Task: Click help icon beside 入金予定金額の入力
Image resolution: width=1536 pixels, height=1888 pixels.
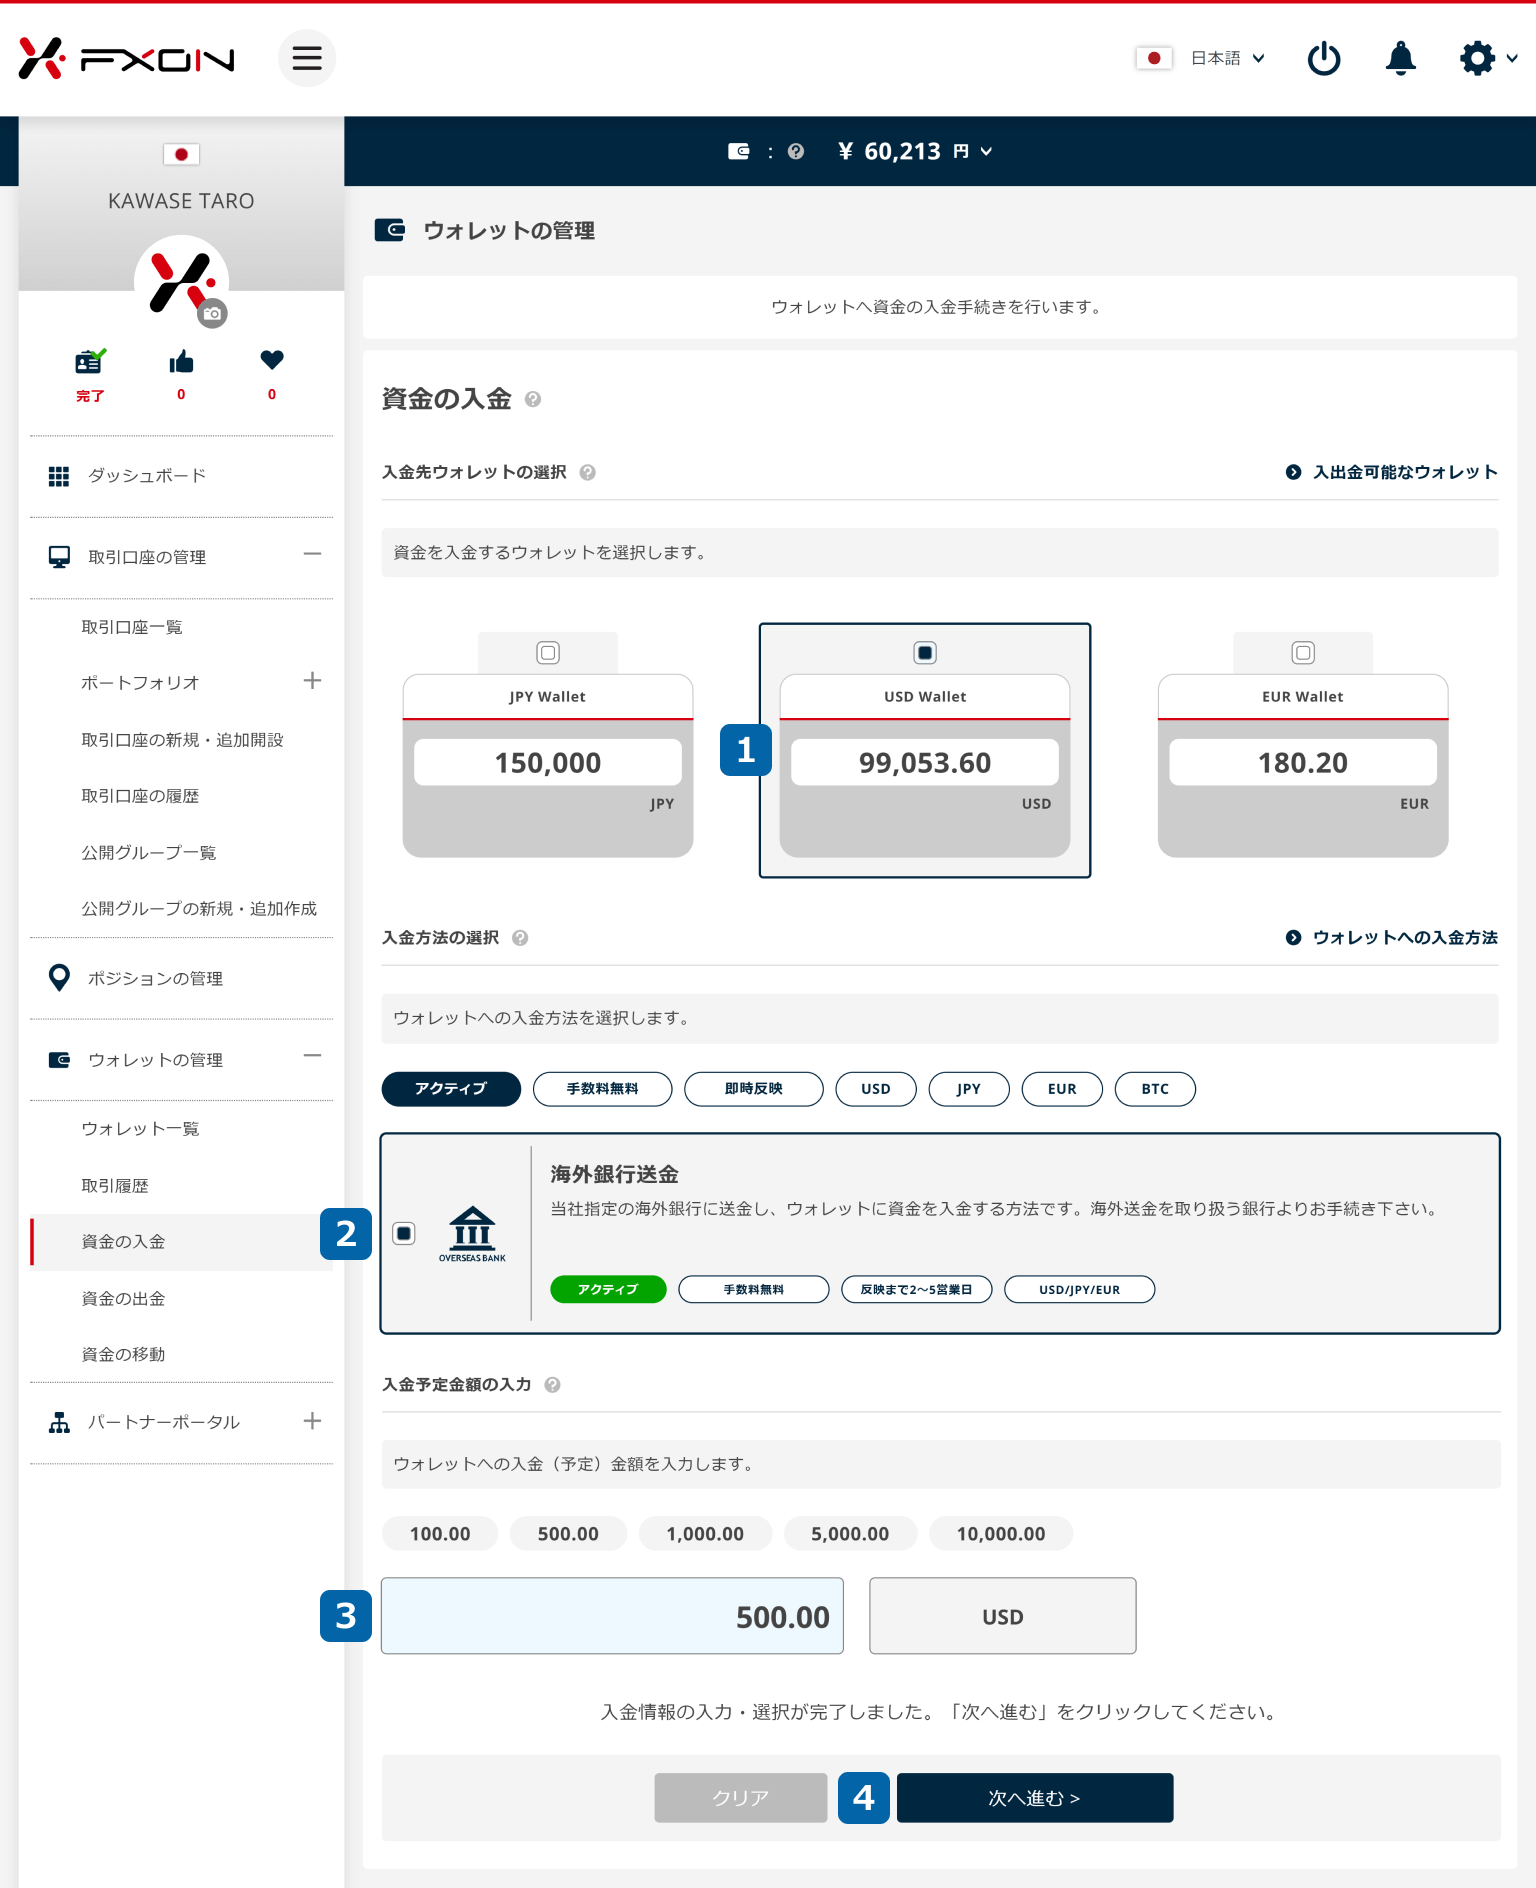Action: point(552,1385)
